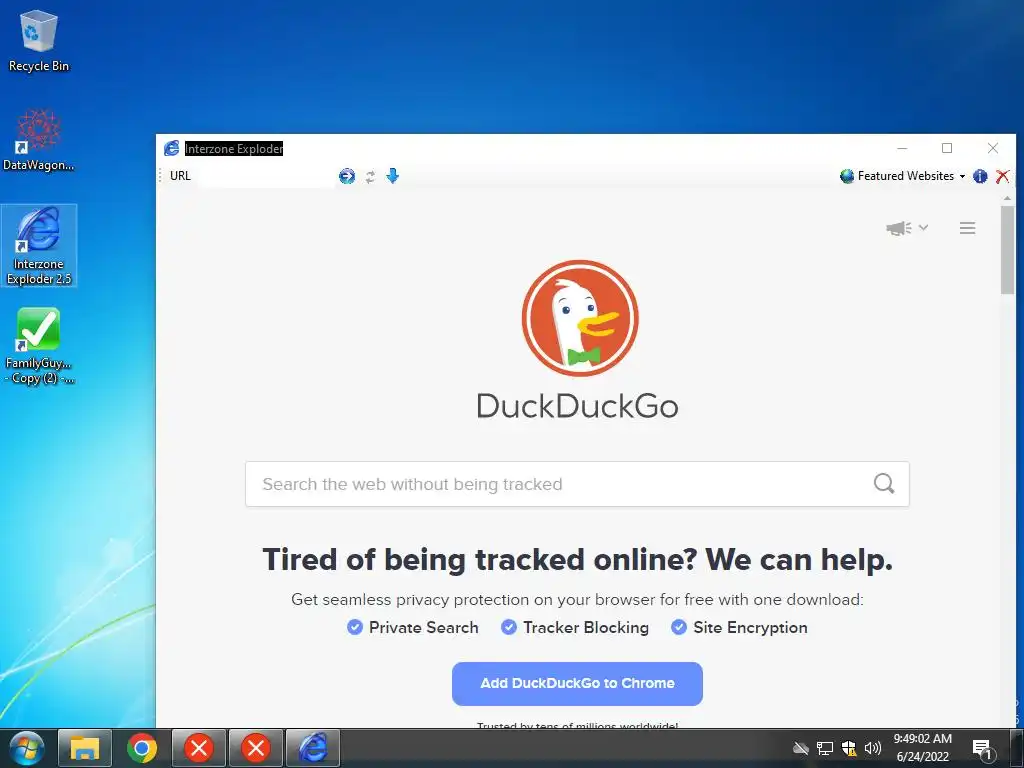This screenshot has height=768, width=1024.
Task: Open the DuckDuckGo hamburger menu
Action: pos(967,228)
